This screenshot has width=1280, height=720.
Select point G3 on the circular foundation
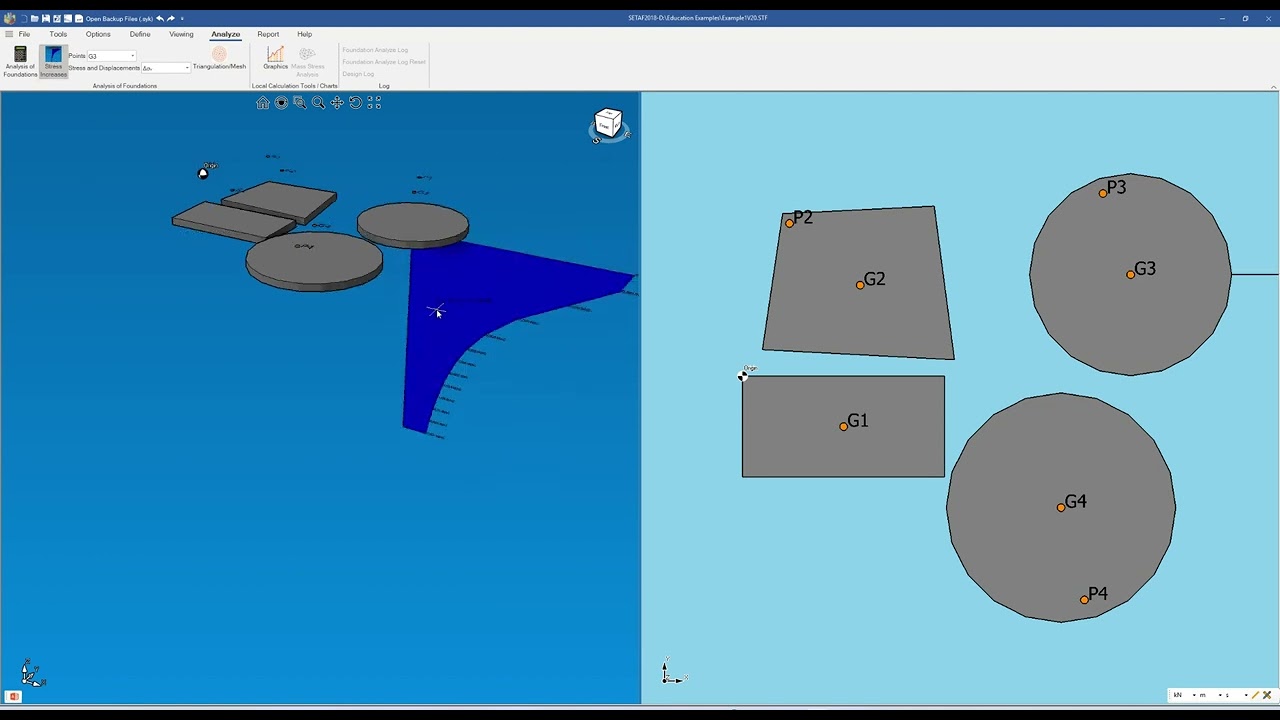click(x=1131, y=274)
